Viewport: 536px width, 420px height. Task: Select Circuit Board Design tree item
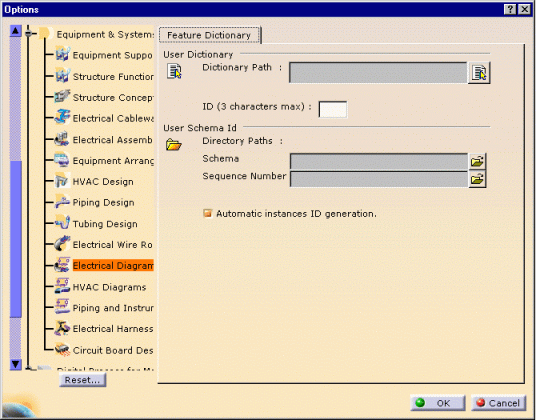pyautogui.click(x=113, y=350)
